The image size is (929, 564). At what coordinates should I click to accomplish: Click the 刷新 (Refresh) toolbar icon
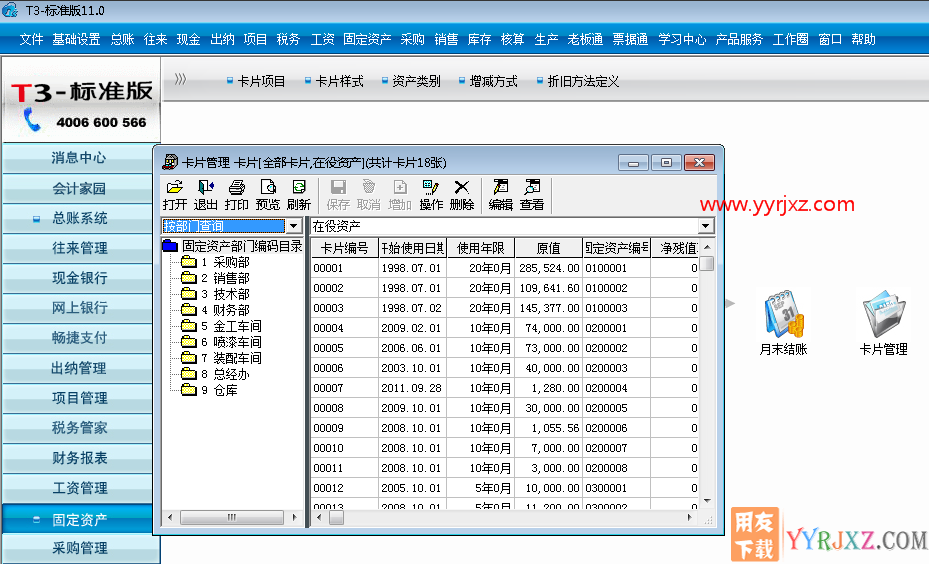pyautogui.click(x=299, y=196)
